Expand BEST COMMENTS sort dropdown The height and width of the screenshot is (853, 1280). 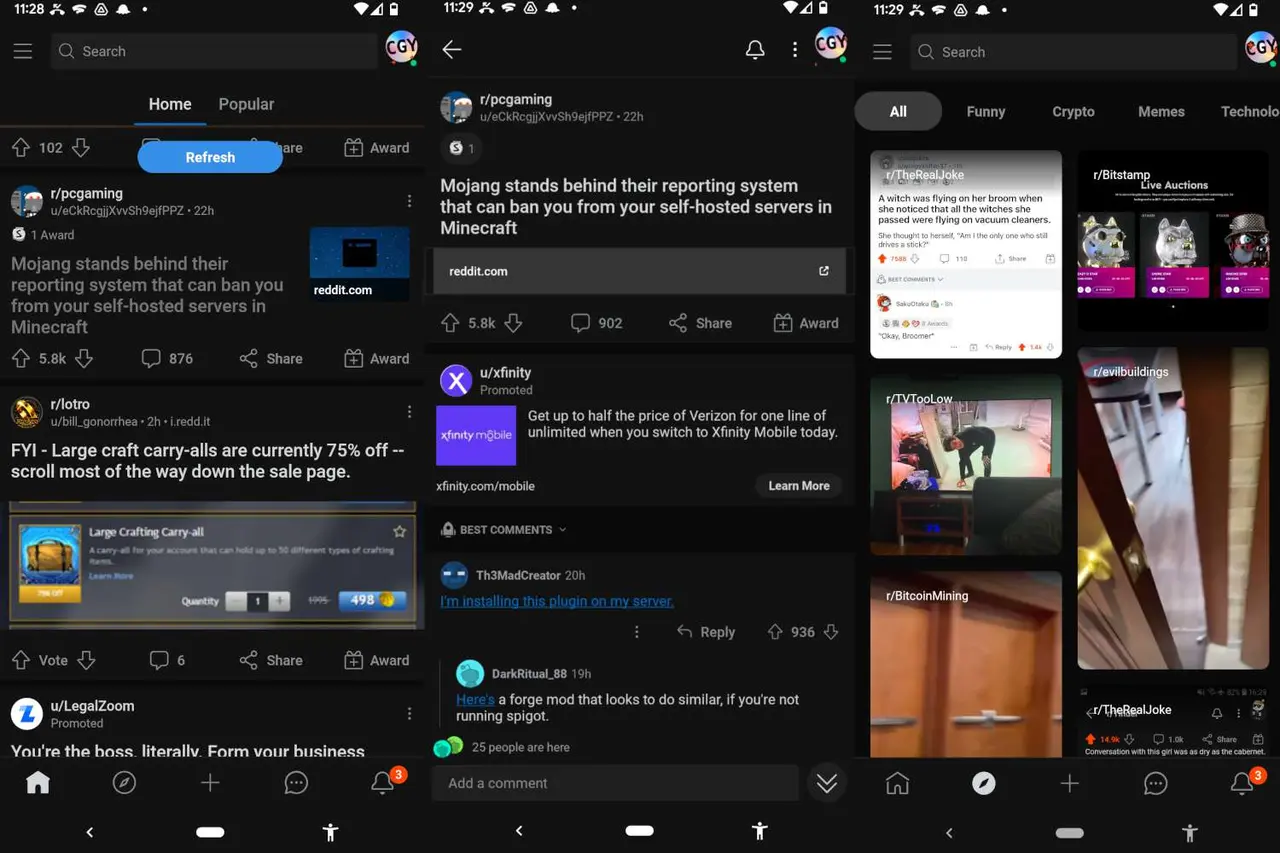(x=504, y=530)
